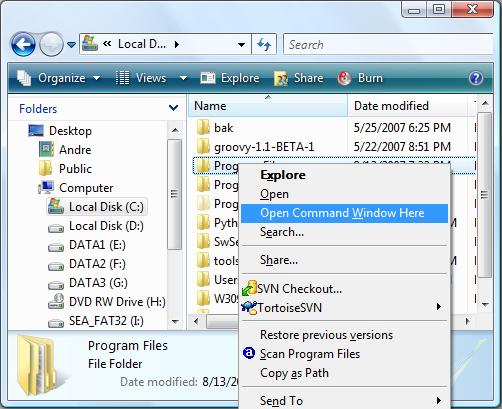Open the TortoiseSVN submenu
502x409 pixels.
(x=344, y=307)
